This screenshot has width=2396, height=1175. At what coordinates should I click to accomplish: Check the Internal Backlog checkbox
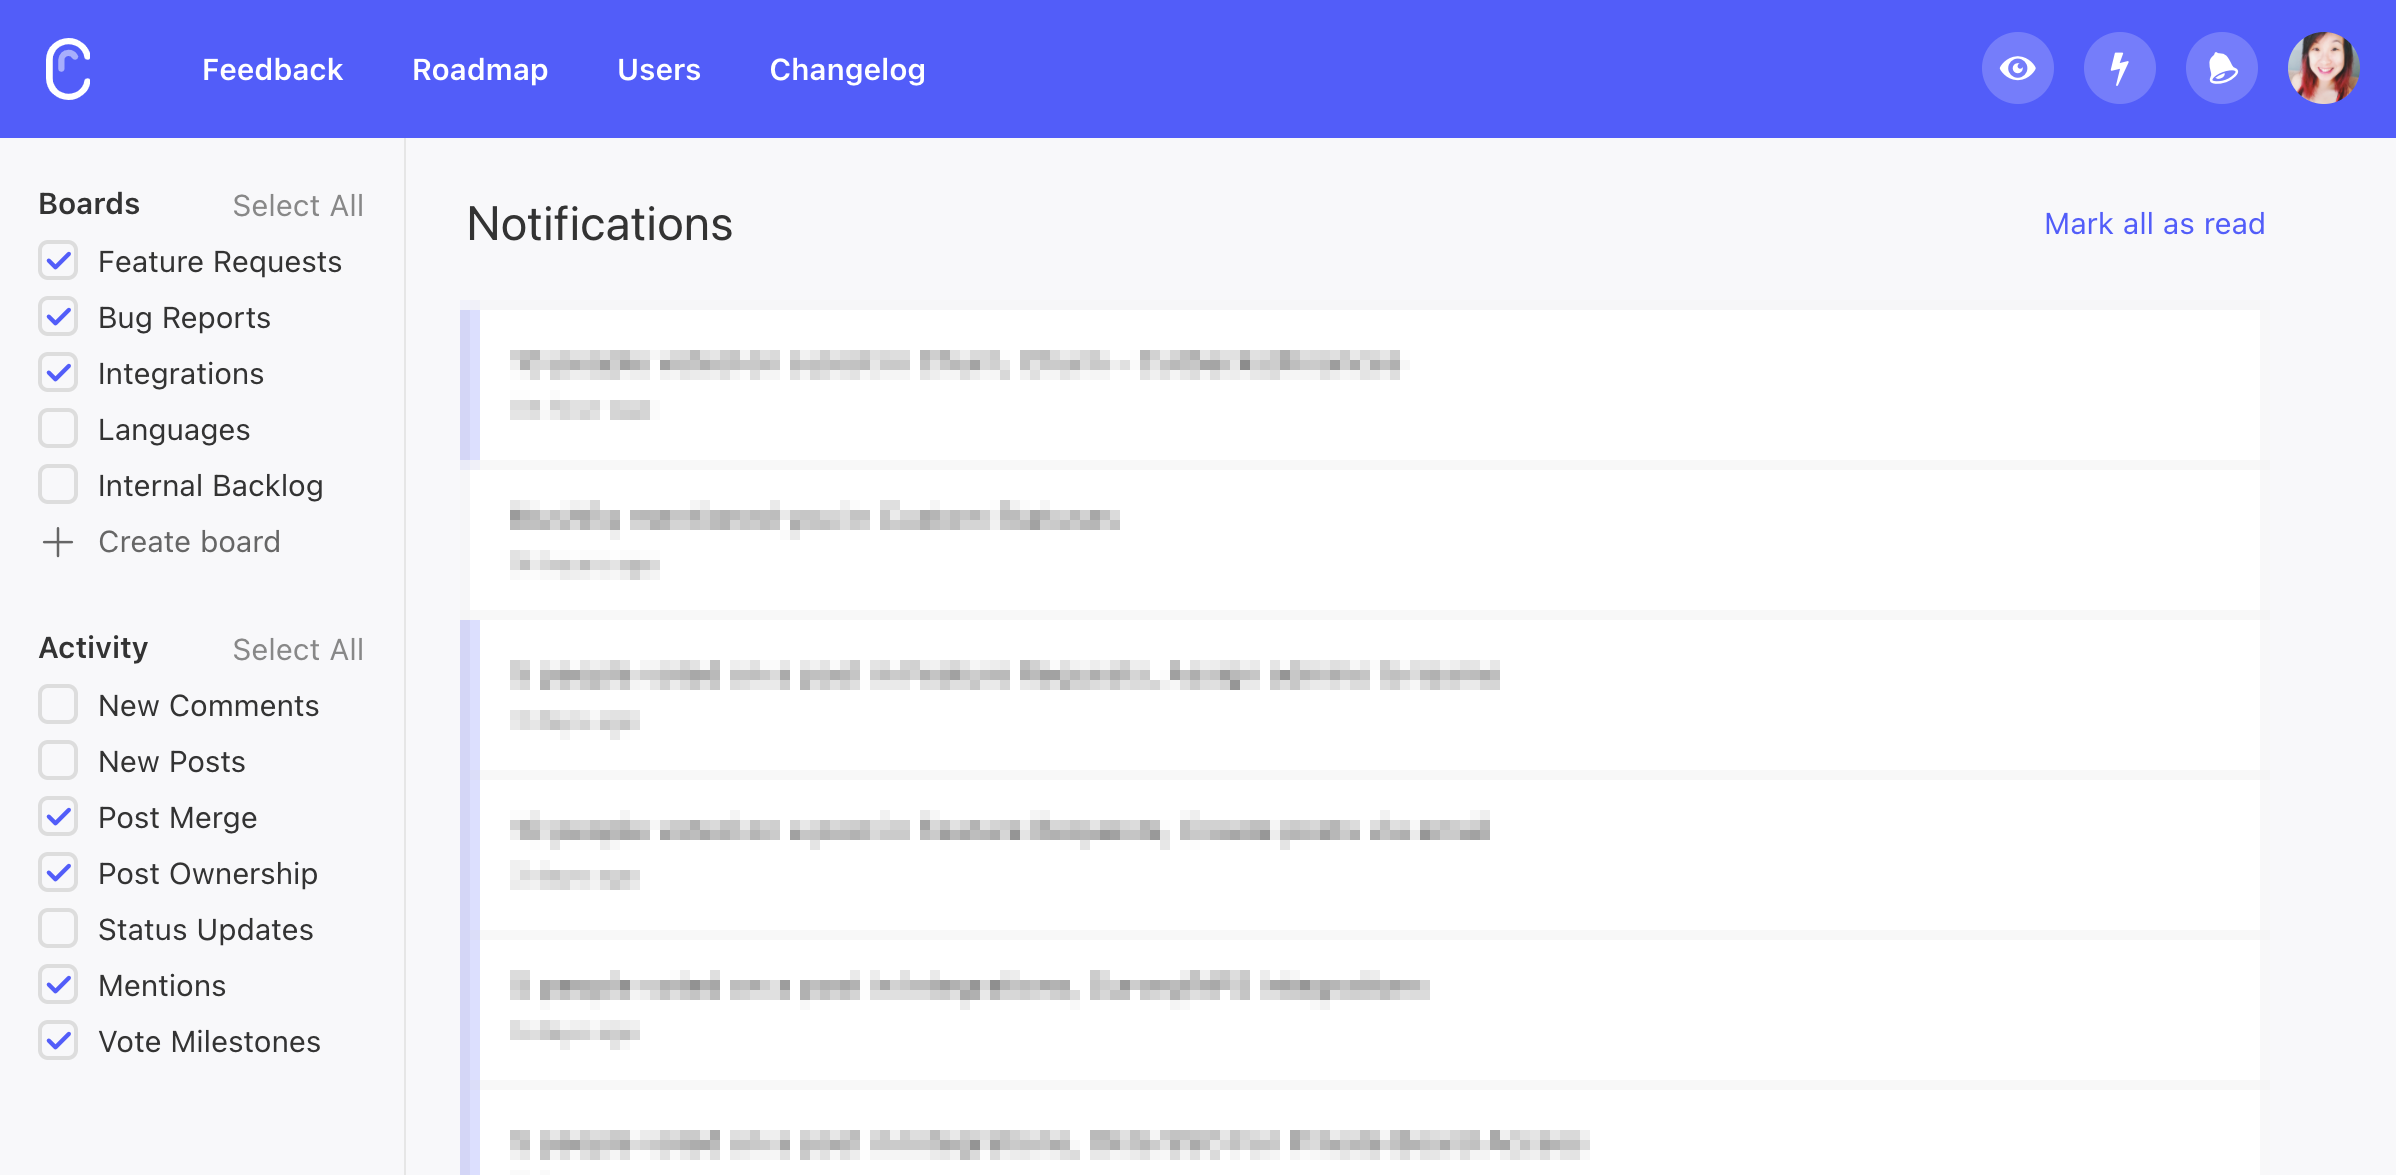[x=58, y=485]
